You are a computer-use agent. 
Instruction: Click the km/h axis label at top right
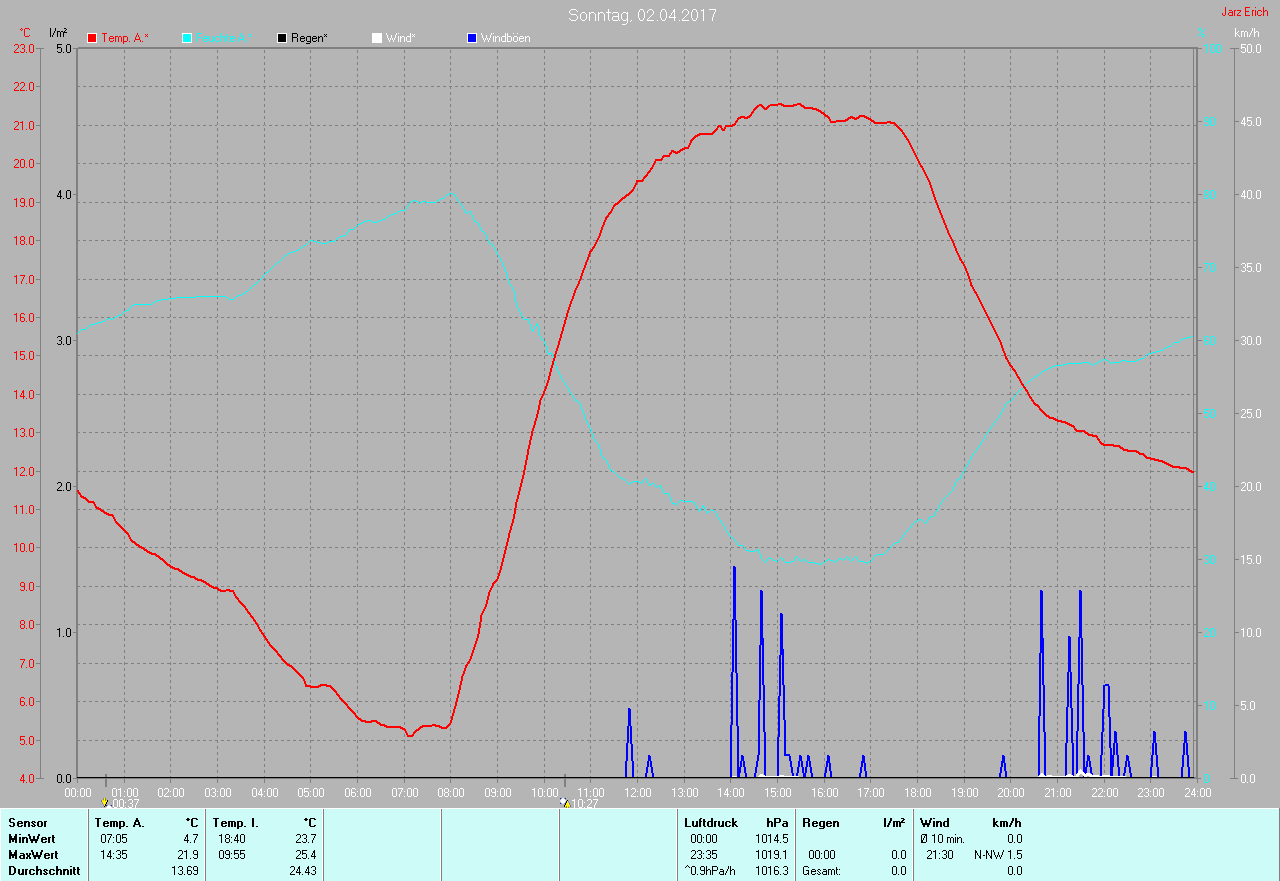1246,33
